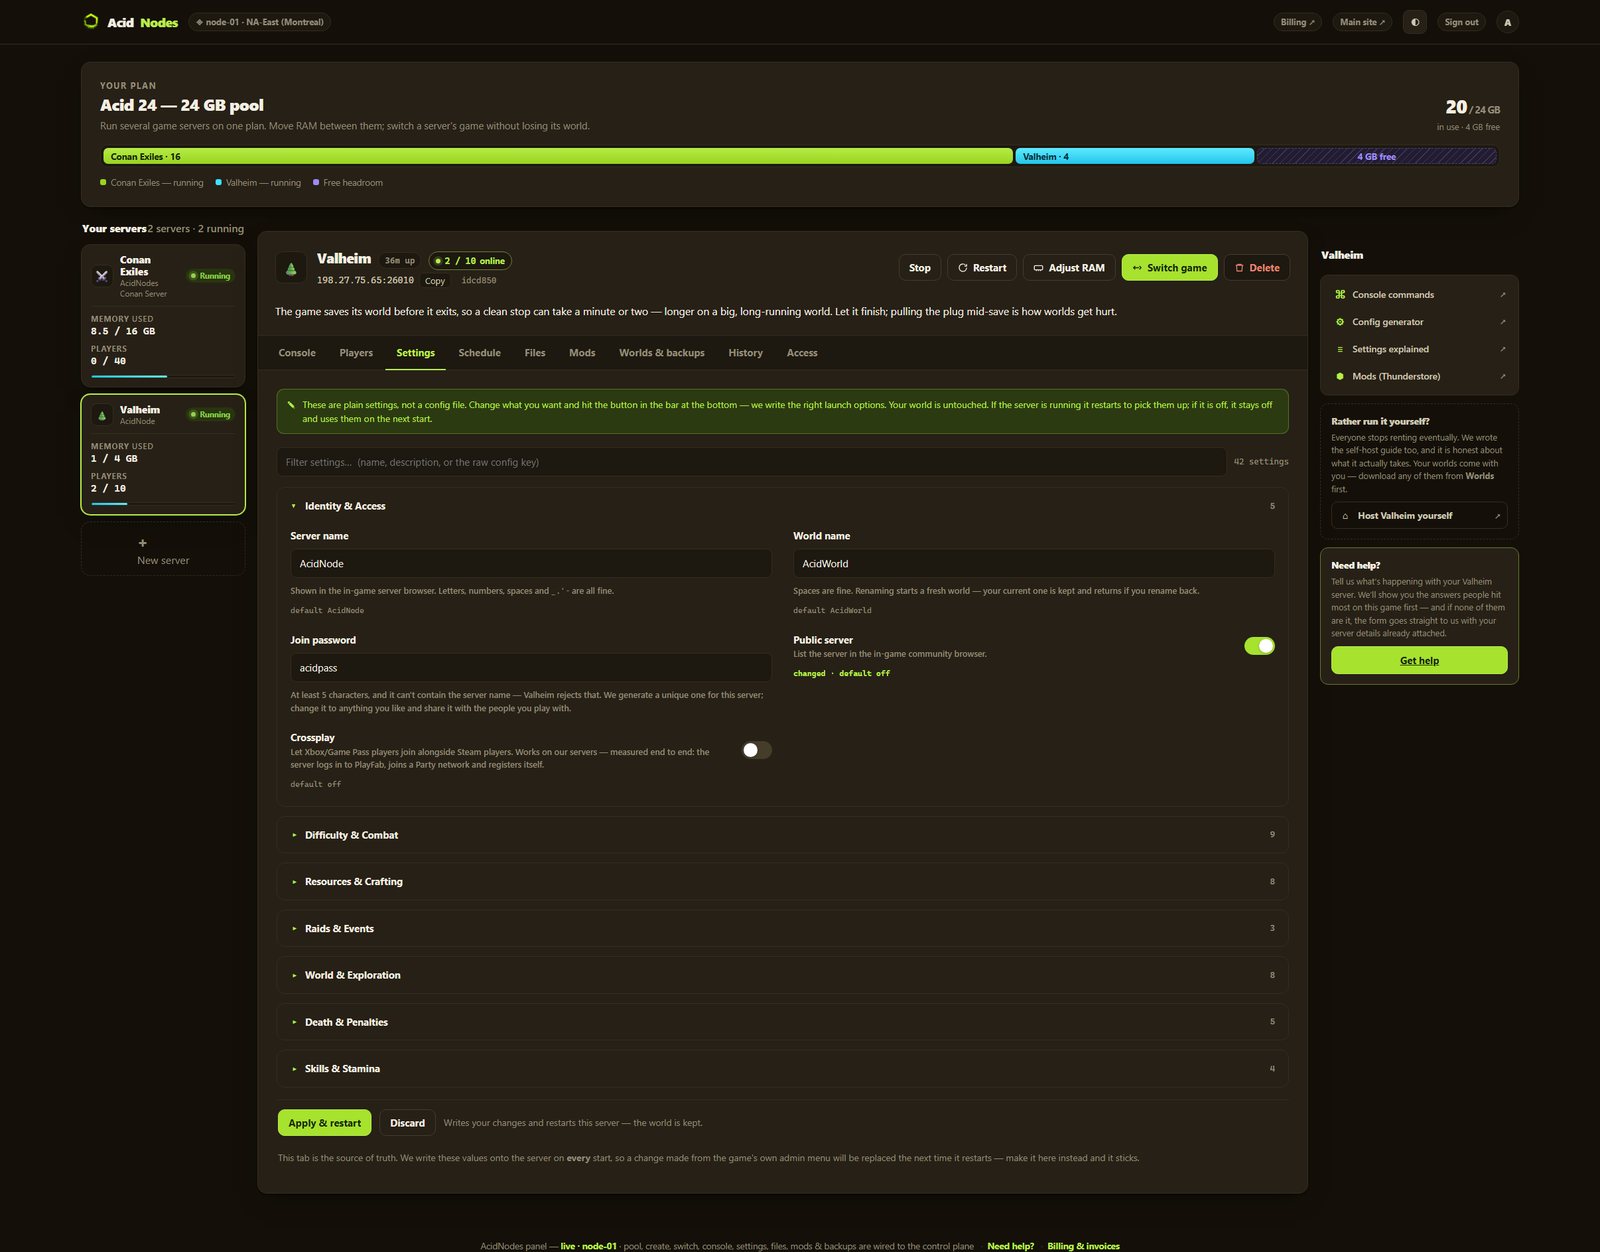
Task: Expand the Difficulty & Combat section
Action: pos(782,835)
